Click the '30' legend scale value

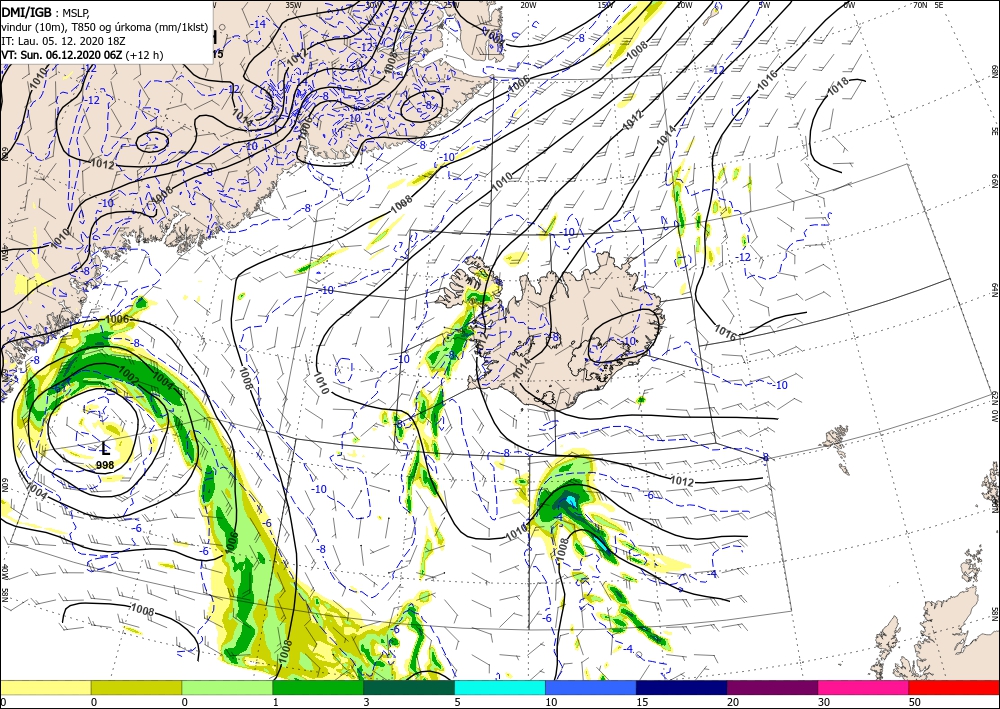pyautogui.click(x=824, y=702)
